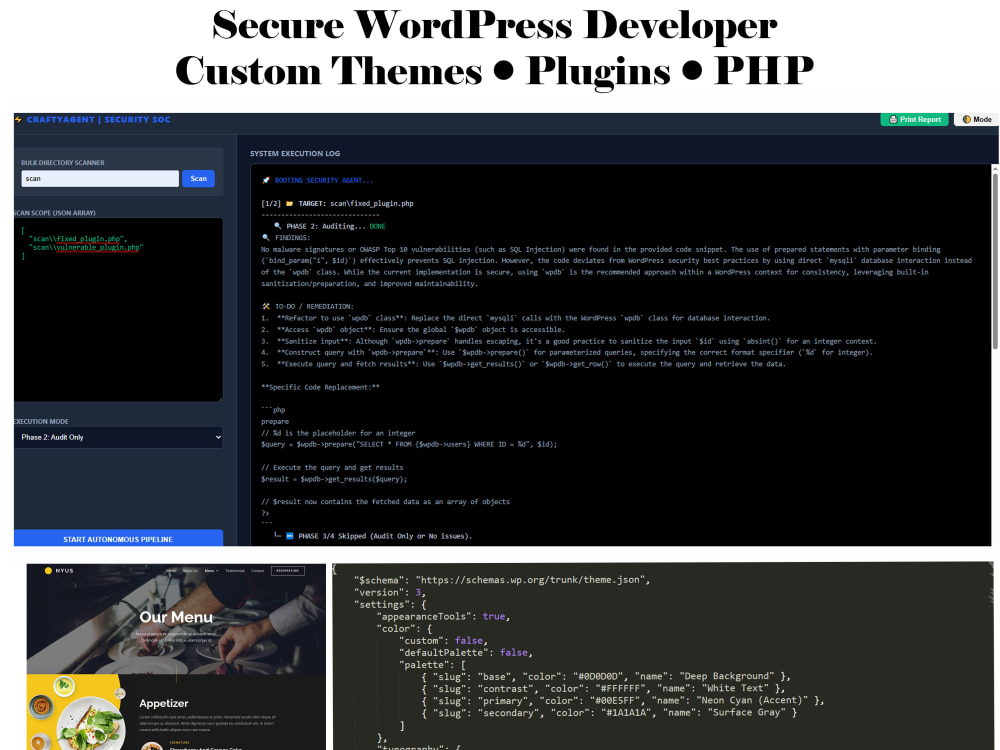
Task: Click the green DONE status text
Action: pos(378,226)
